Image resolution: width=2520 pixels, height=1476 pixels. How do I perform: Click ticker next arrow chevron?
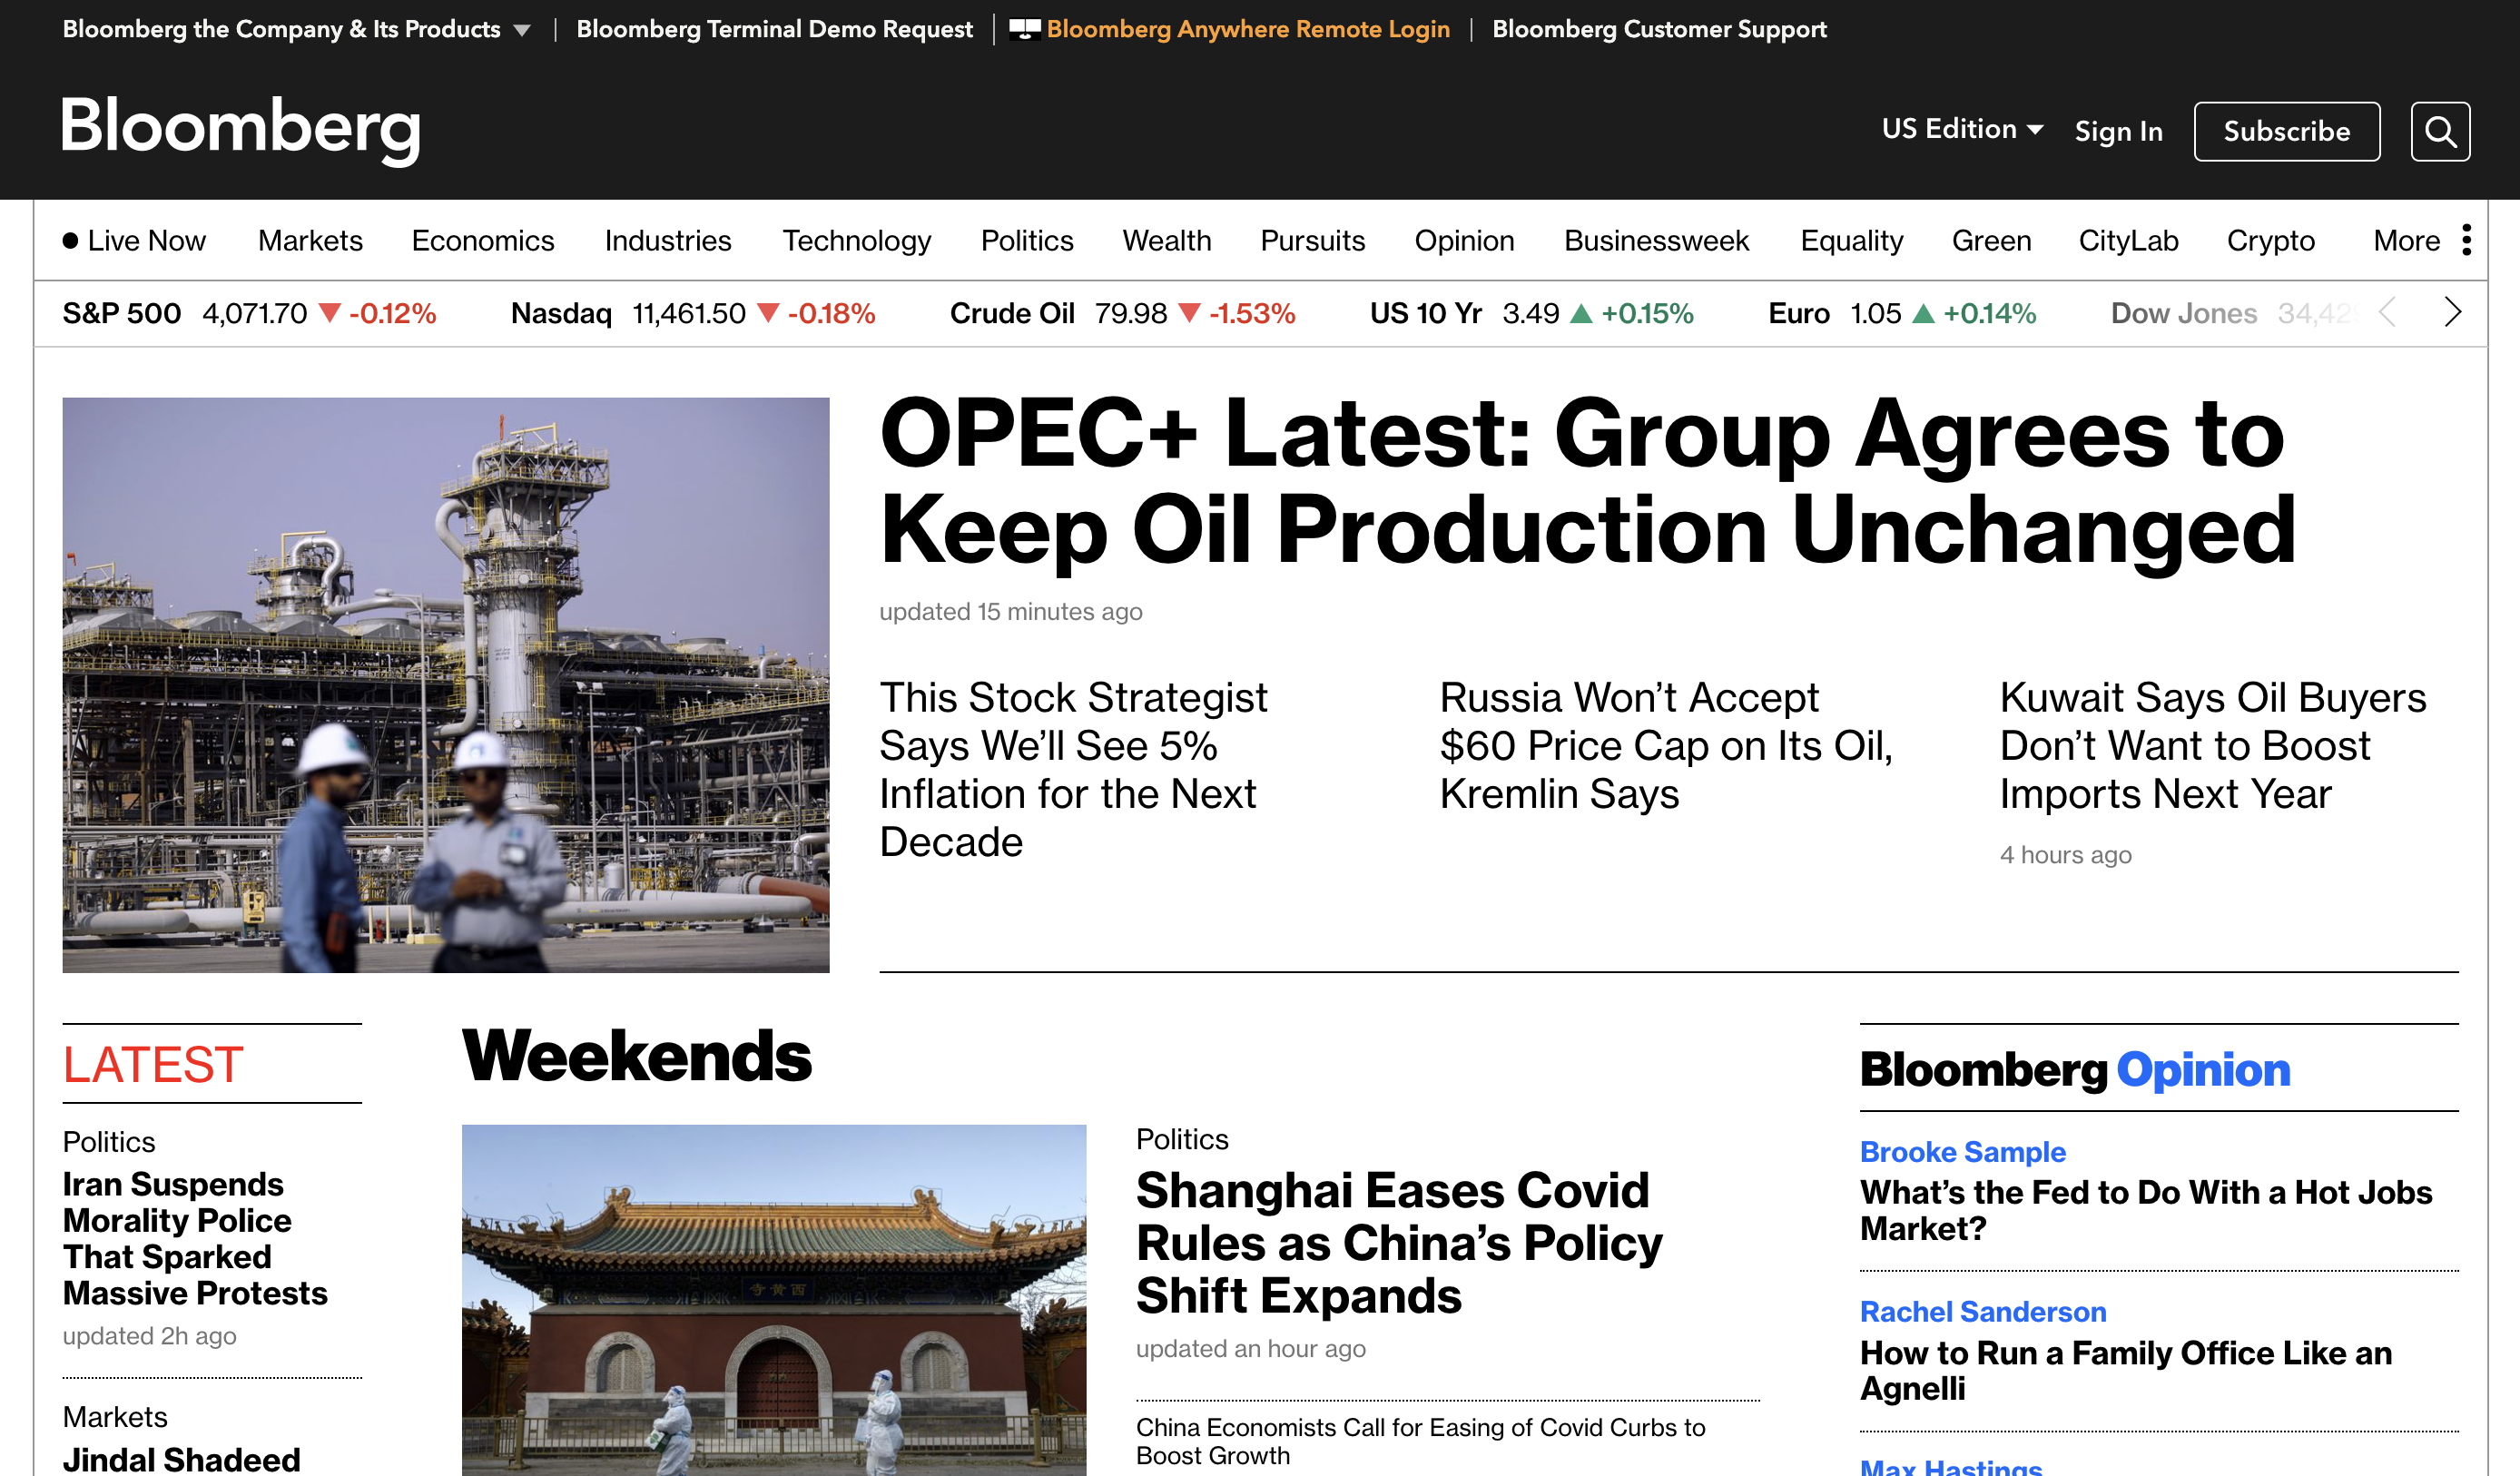tap(2452, 312)
